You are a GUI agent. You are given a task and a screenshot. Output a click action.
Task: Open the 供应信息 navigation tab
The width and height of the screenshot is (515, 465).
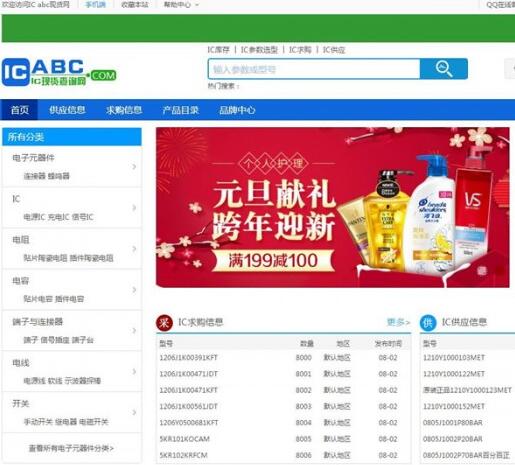coord(67,110)
